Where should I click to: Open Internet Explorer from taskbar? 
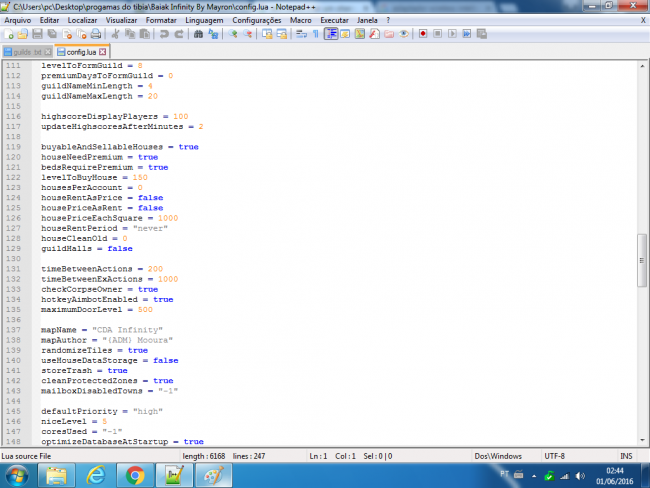coord(96,476)
